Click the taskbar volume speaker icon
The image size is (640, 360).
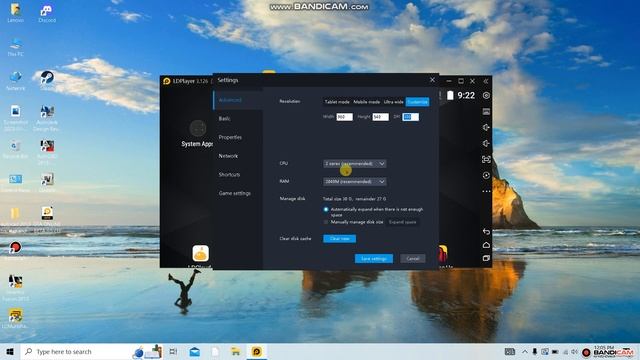(x=575, y=351)
